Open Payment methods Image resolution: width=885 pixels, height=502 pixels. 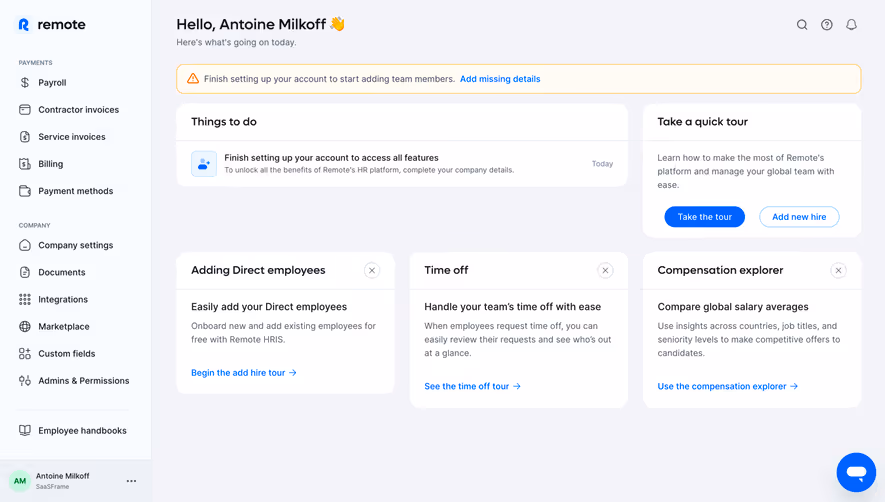76,191
